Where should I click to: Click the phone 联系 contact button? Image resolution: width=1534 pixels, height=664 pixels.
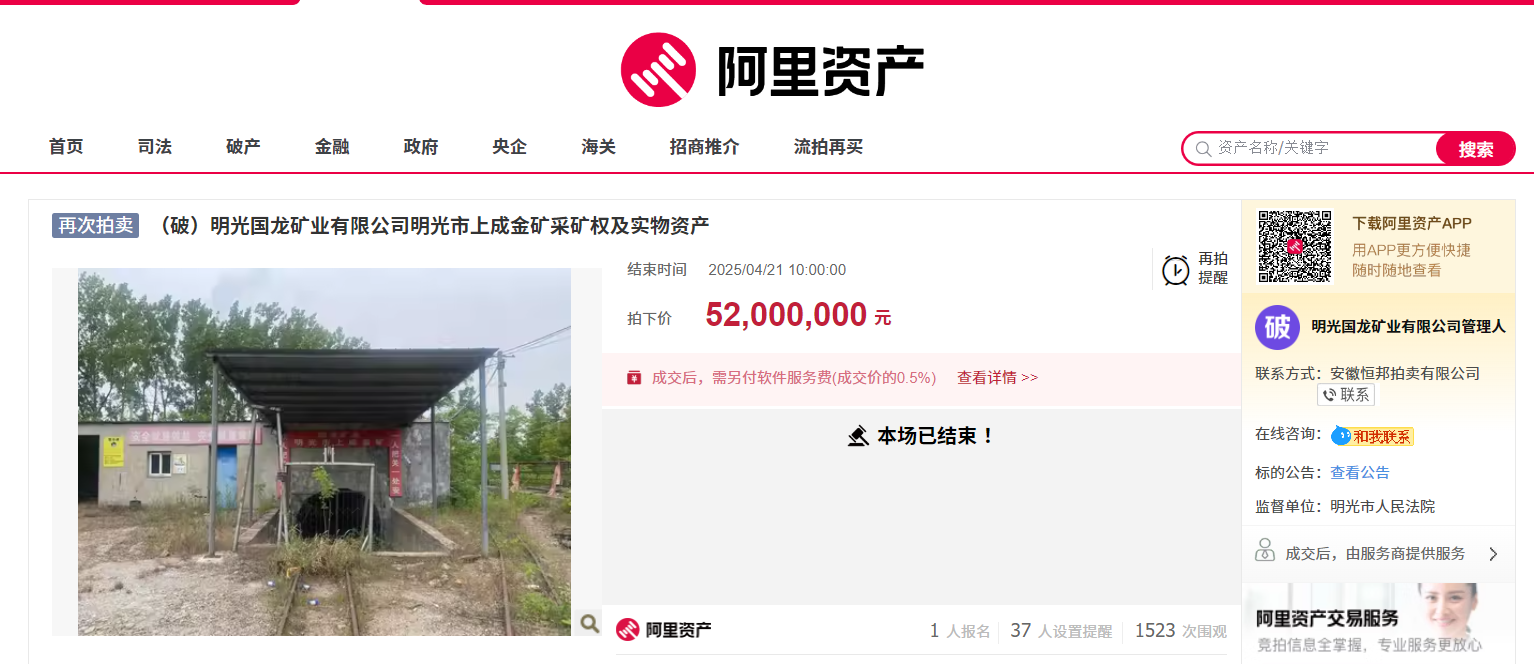pyautogui.click(x=1346, y=395)
